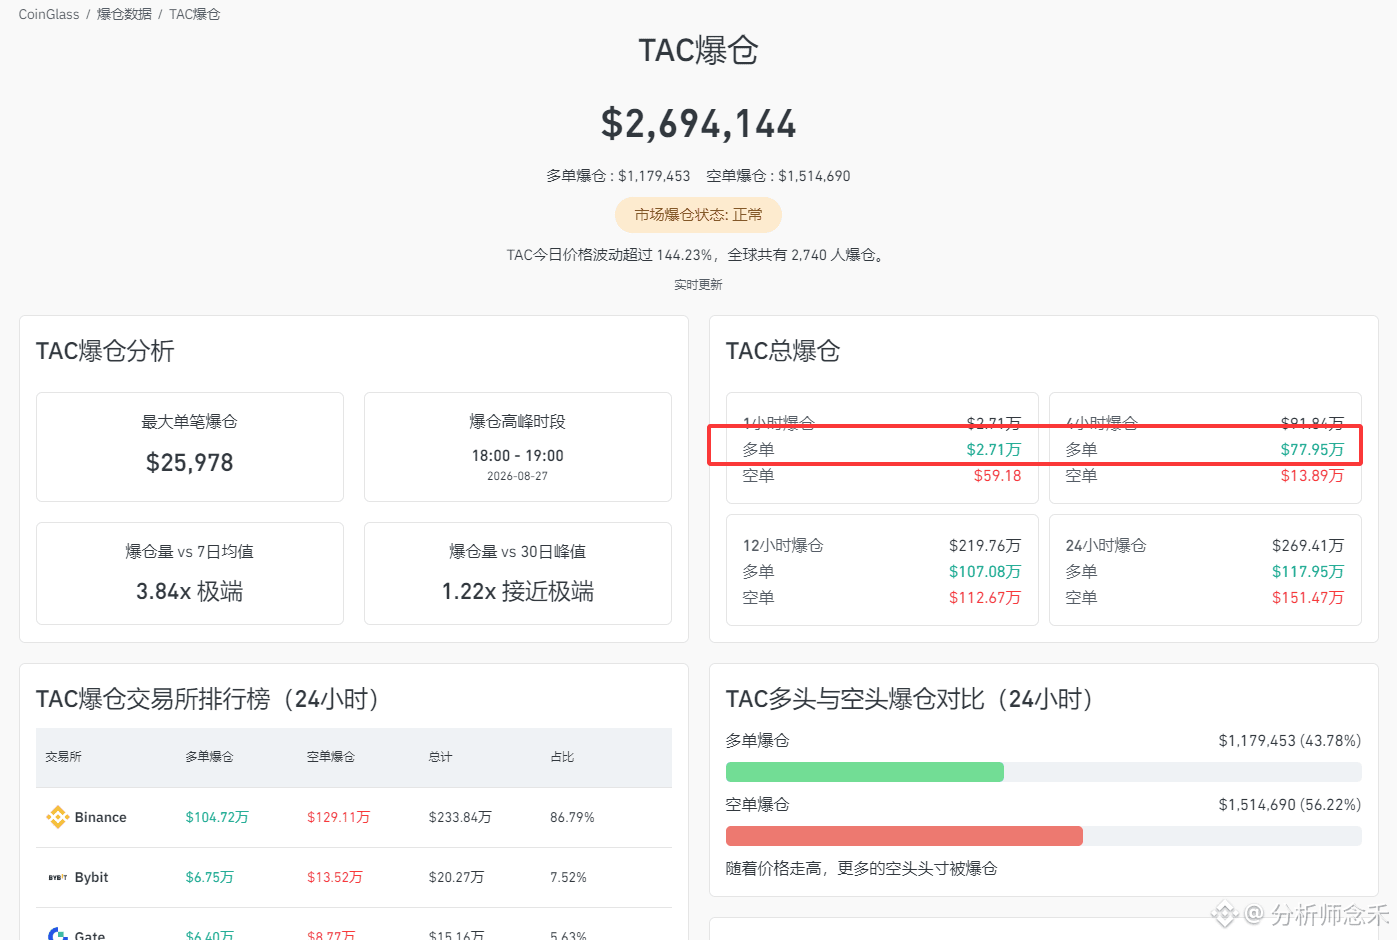The height and width of the screenshot is (940, 1397).
Task: Select the TAC爆仓 breadcrumb item
Action: pyautogui.click(x=195, y=14)
